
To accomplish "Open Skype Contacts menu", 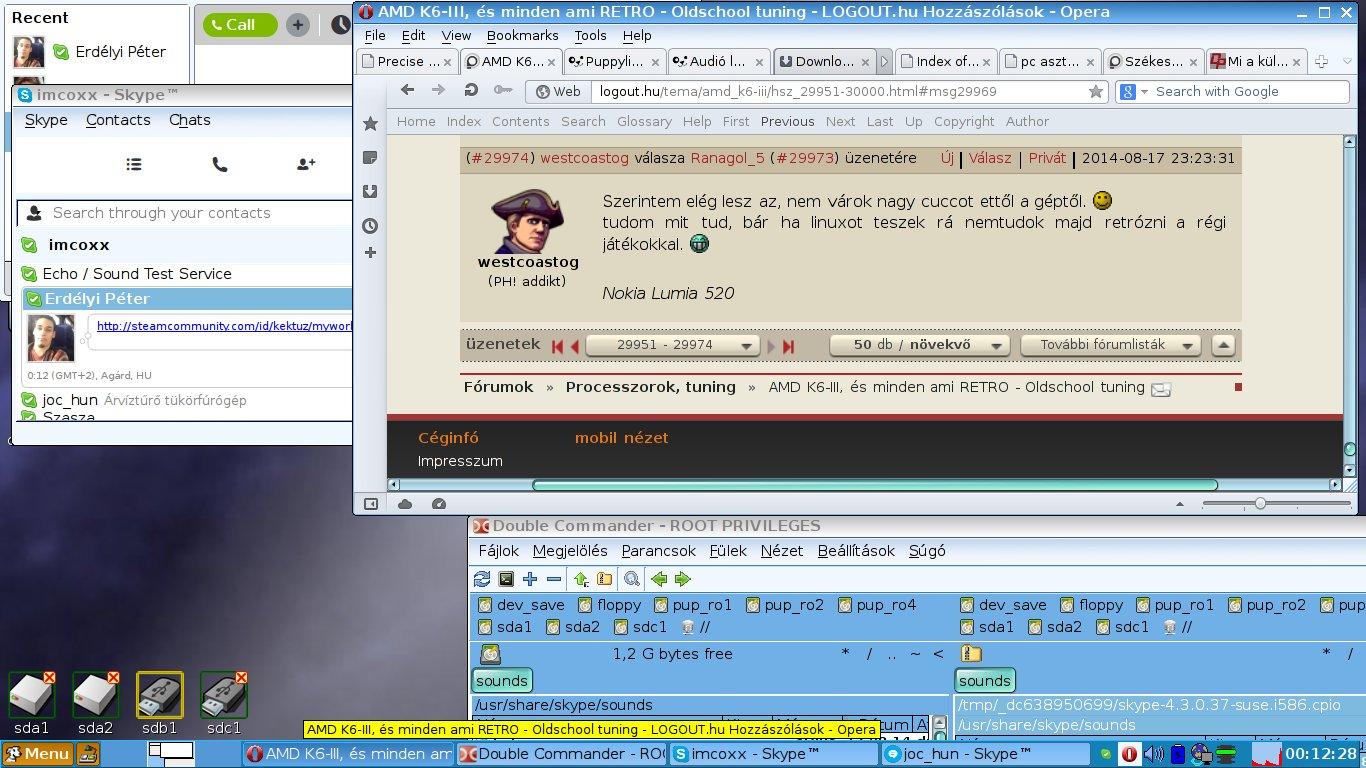I will [x=118, y=120].
